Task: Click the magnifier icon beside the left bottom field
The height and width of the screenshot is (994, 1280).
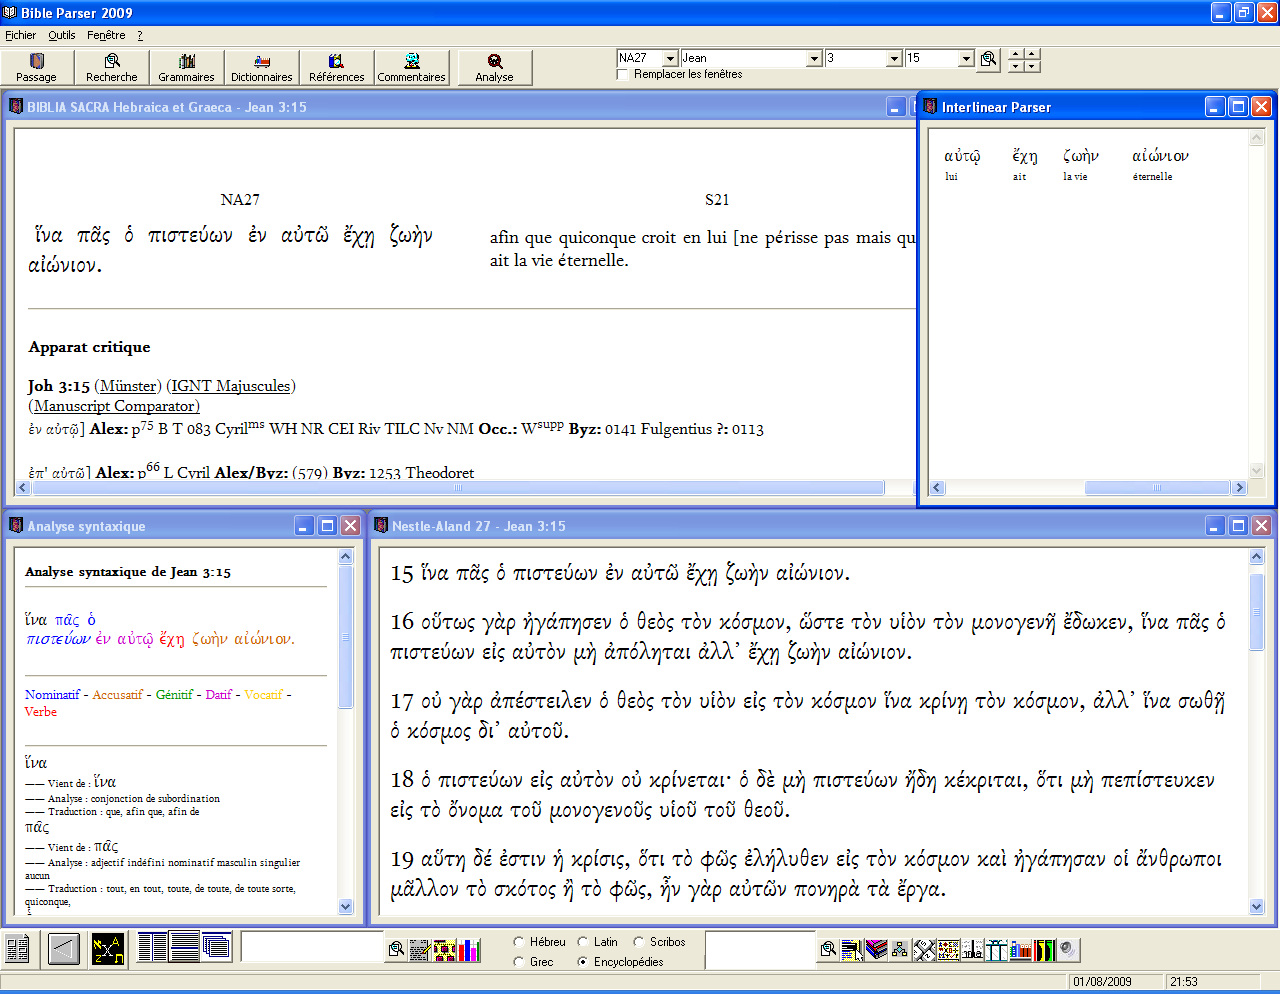Action: coord(397,949)
